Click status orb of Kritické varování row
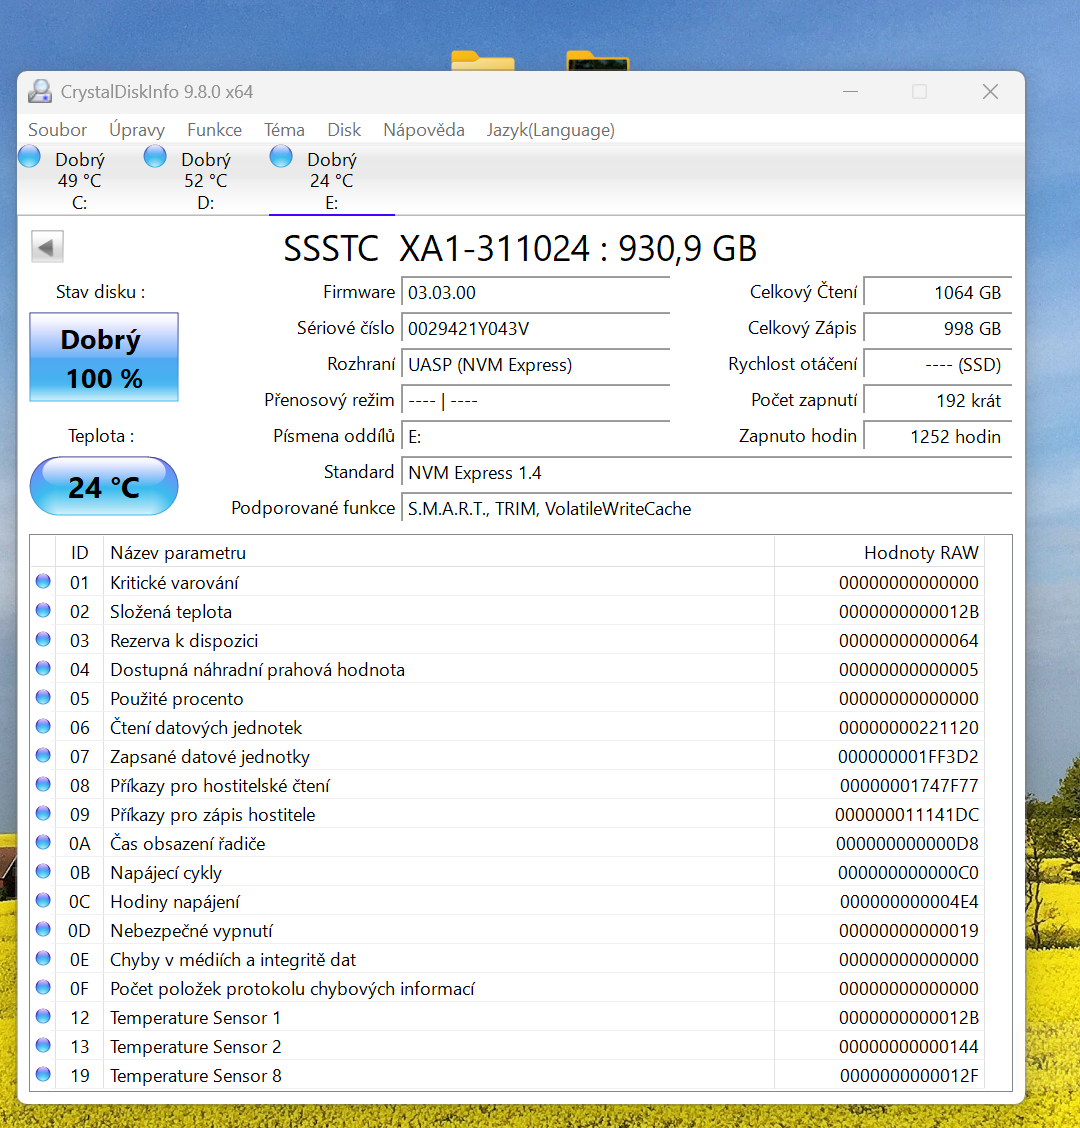 tap(43, 581)
